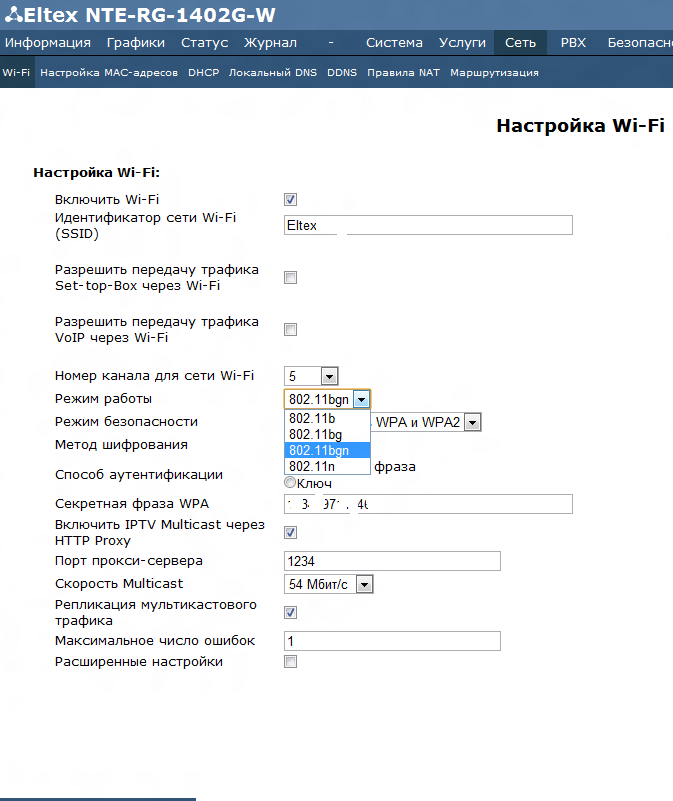
Task: Click the SSID input field containing Eltex
Action: [x=428, y=225]
